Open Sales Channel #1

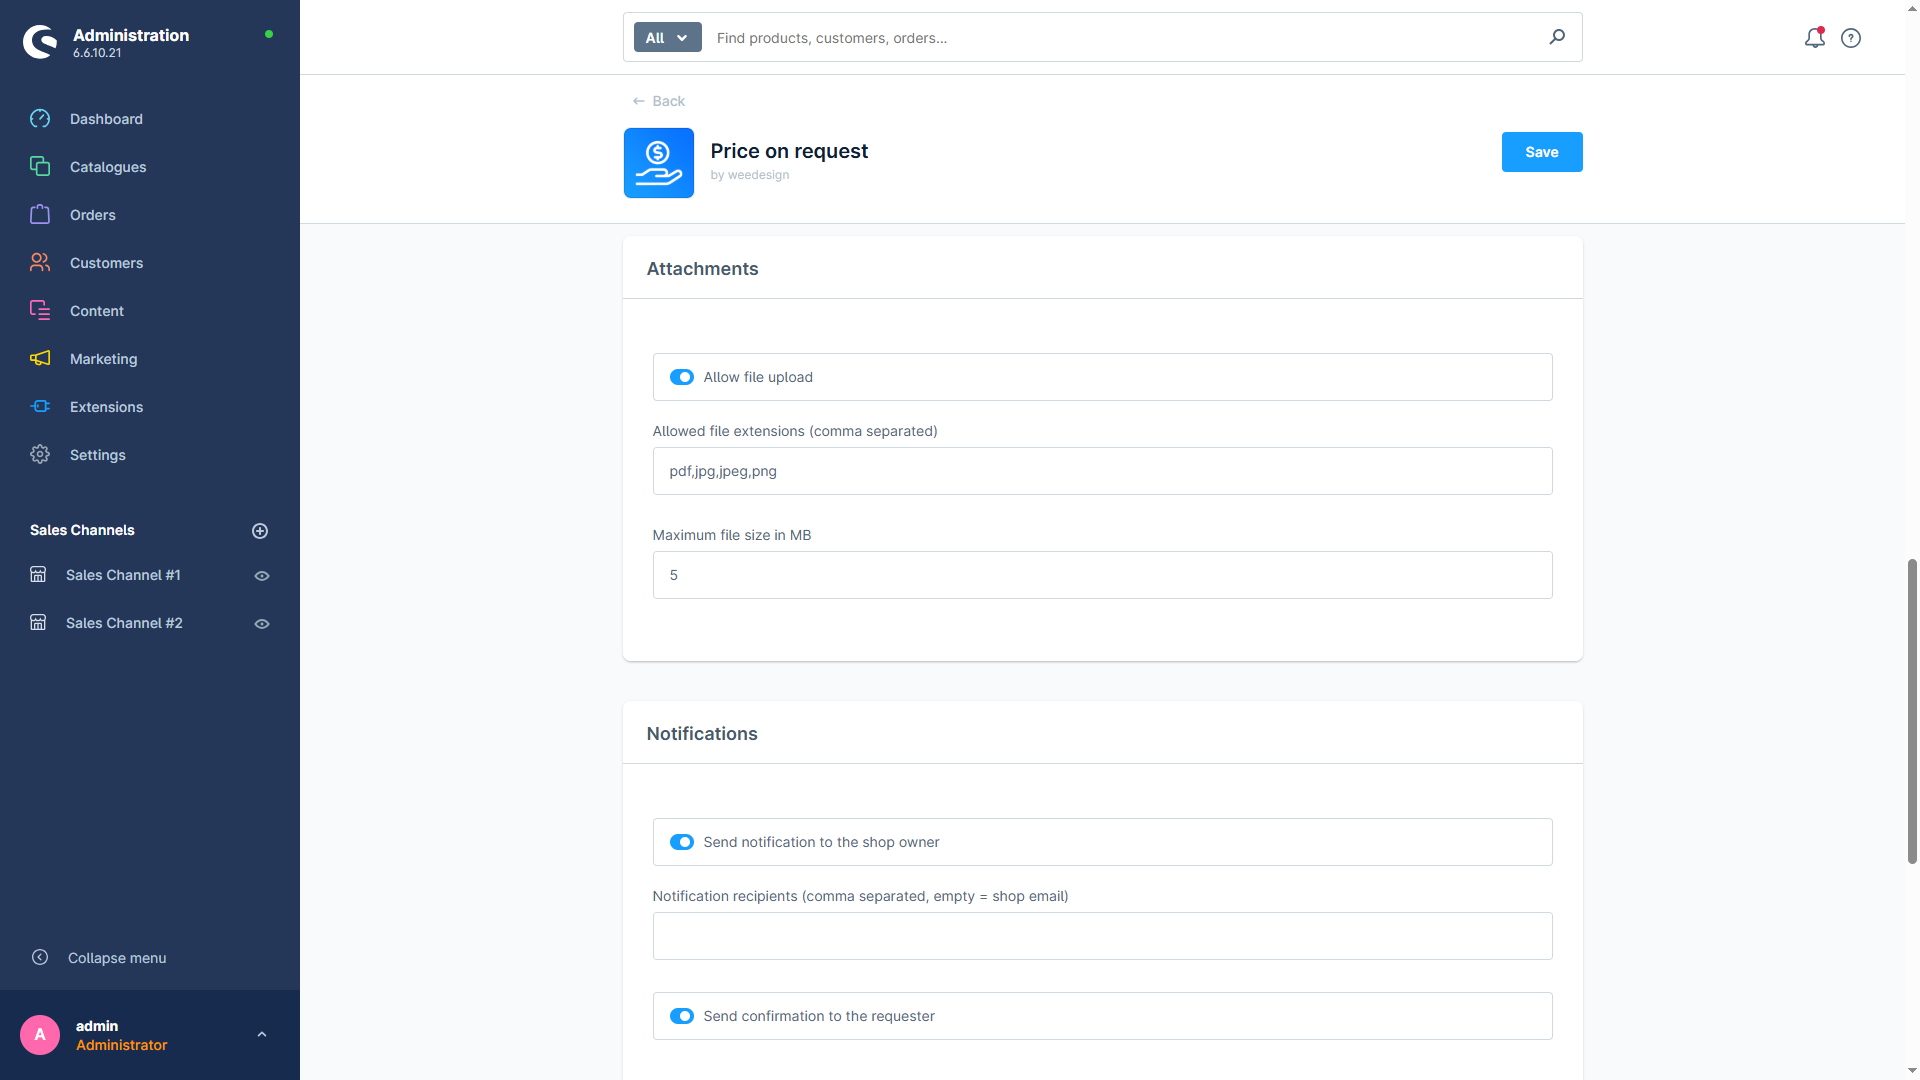pos(123,575)
